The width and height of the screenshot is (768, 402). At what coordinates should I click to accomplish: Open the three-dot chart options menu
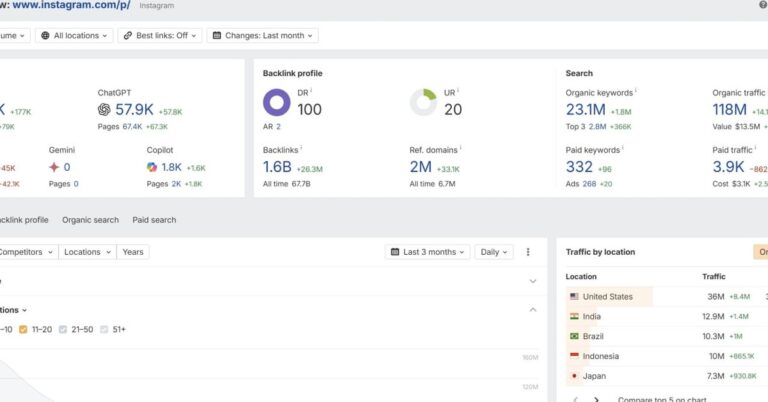click(528, 252)
